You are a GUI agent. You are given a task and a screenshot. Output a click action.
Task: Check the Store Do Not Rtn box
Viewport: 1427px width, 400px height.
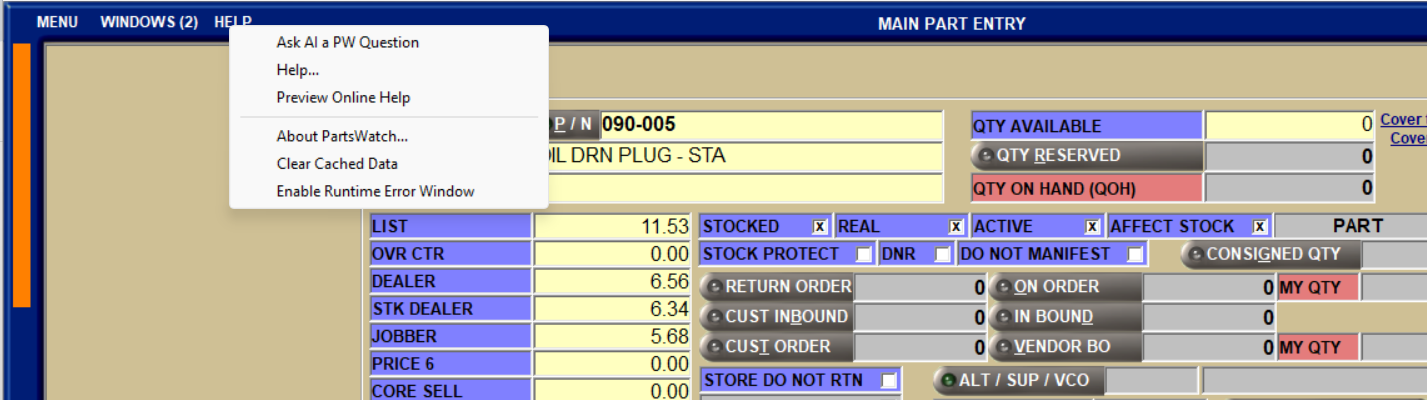tap(888, 381)
